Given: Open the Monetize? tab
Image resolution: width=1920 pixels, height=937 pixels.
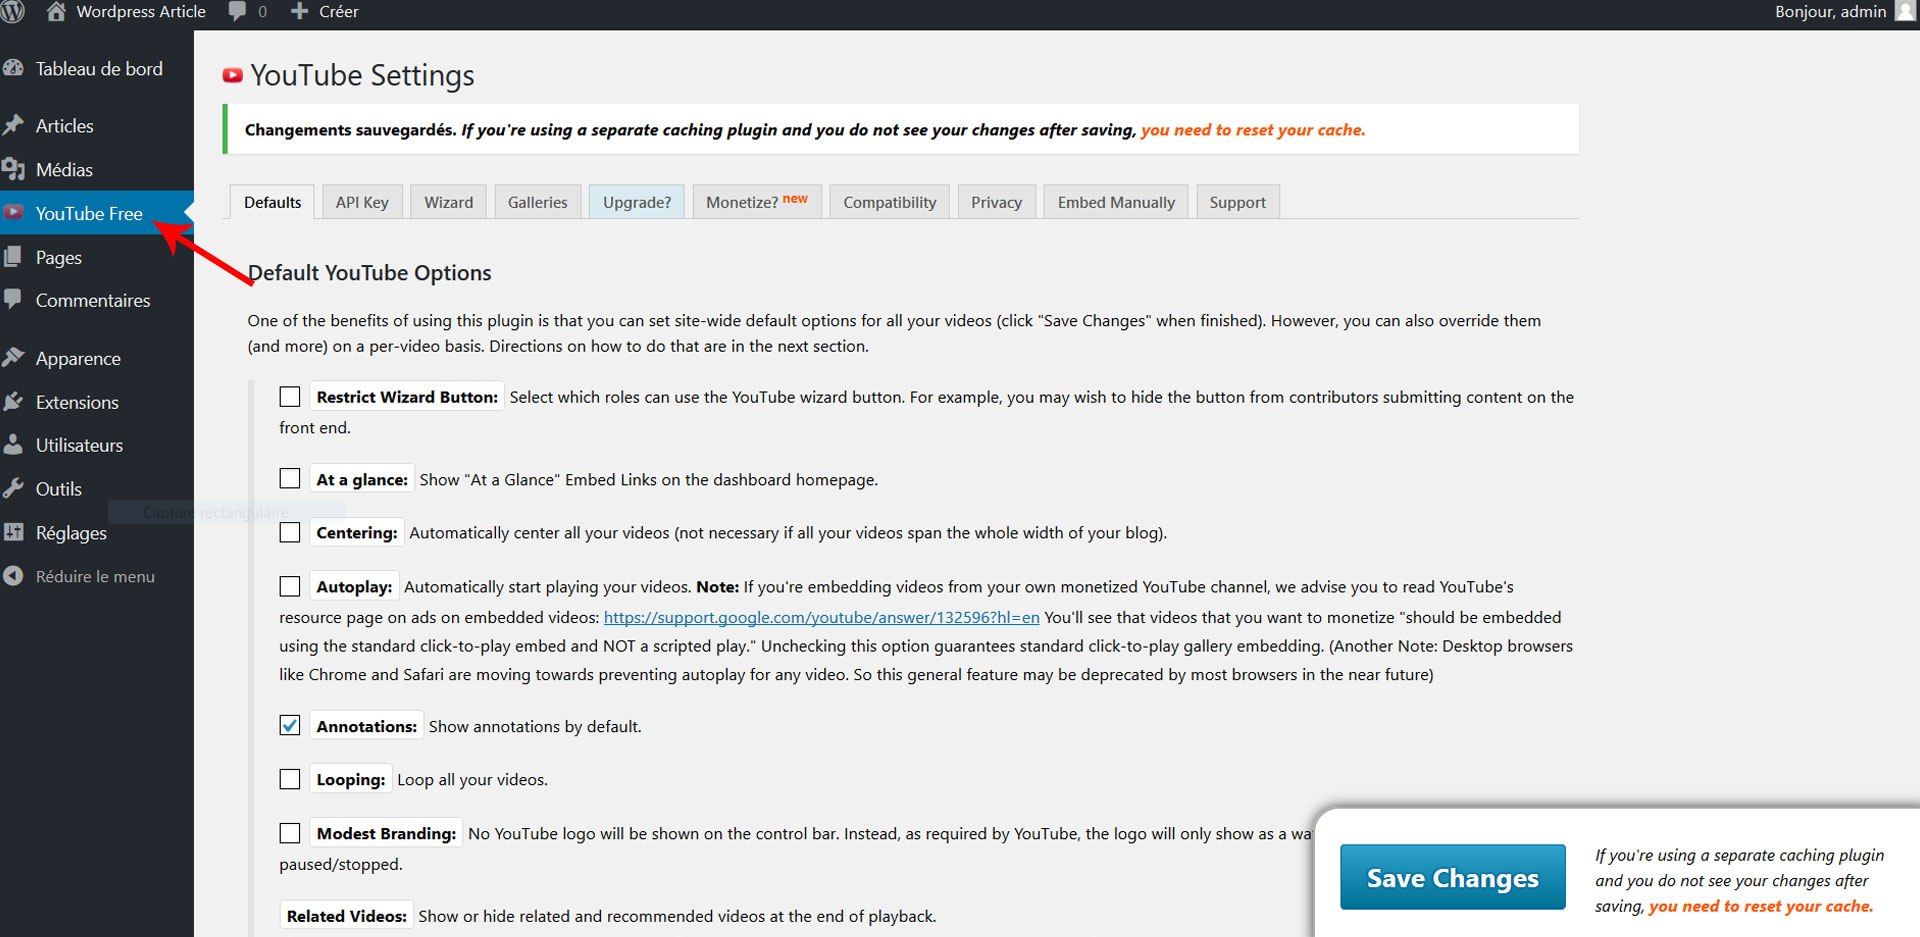Looking at the screenshot, I should pyautogui.click(x=757, y=202).
